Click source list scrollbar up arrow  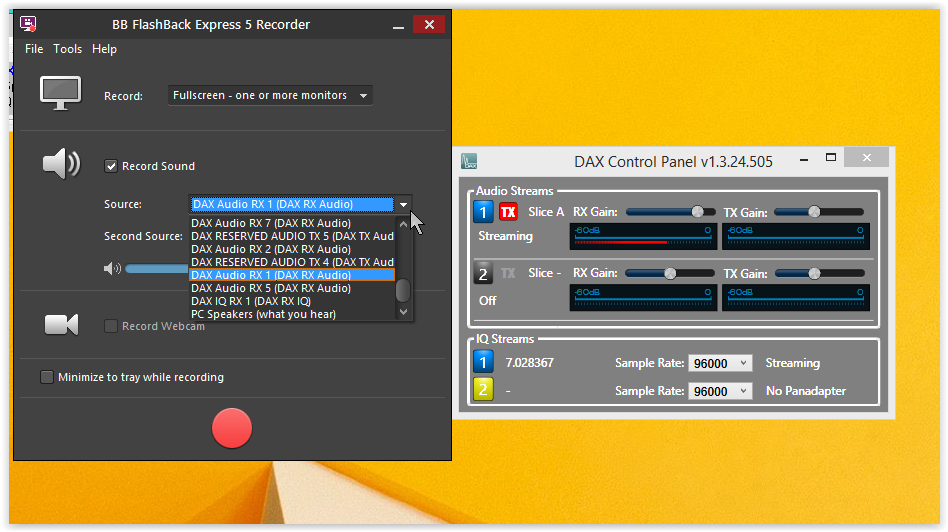point(403,224)
